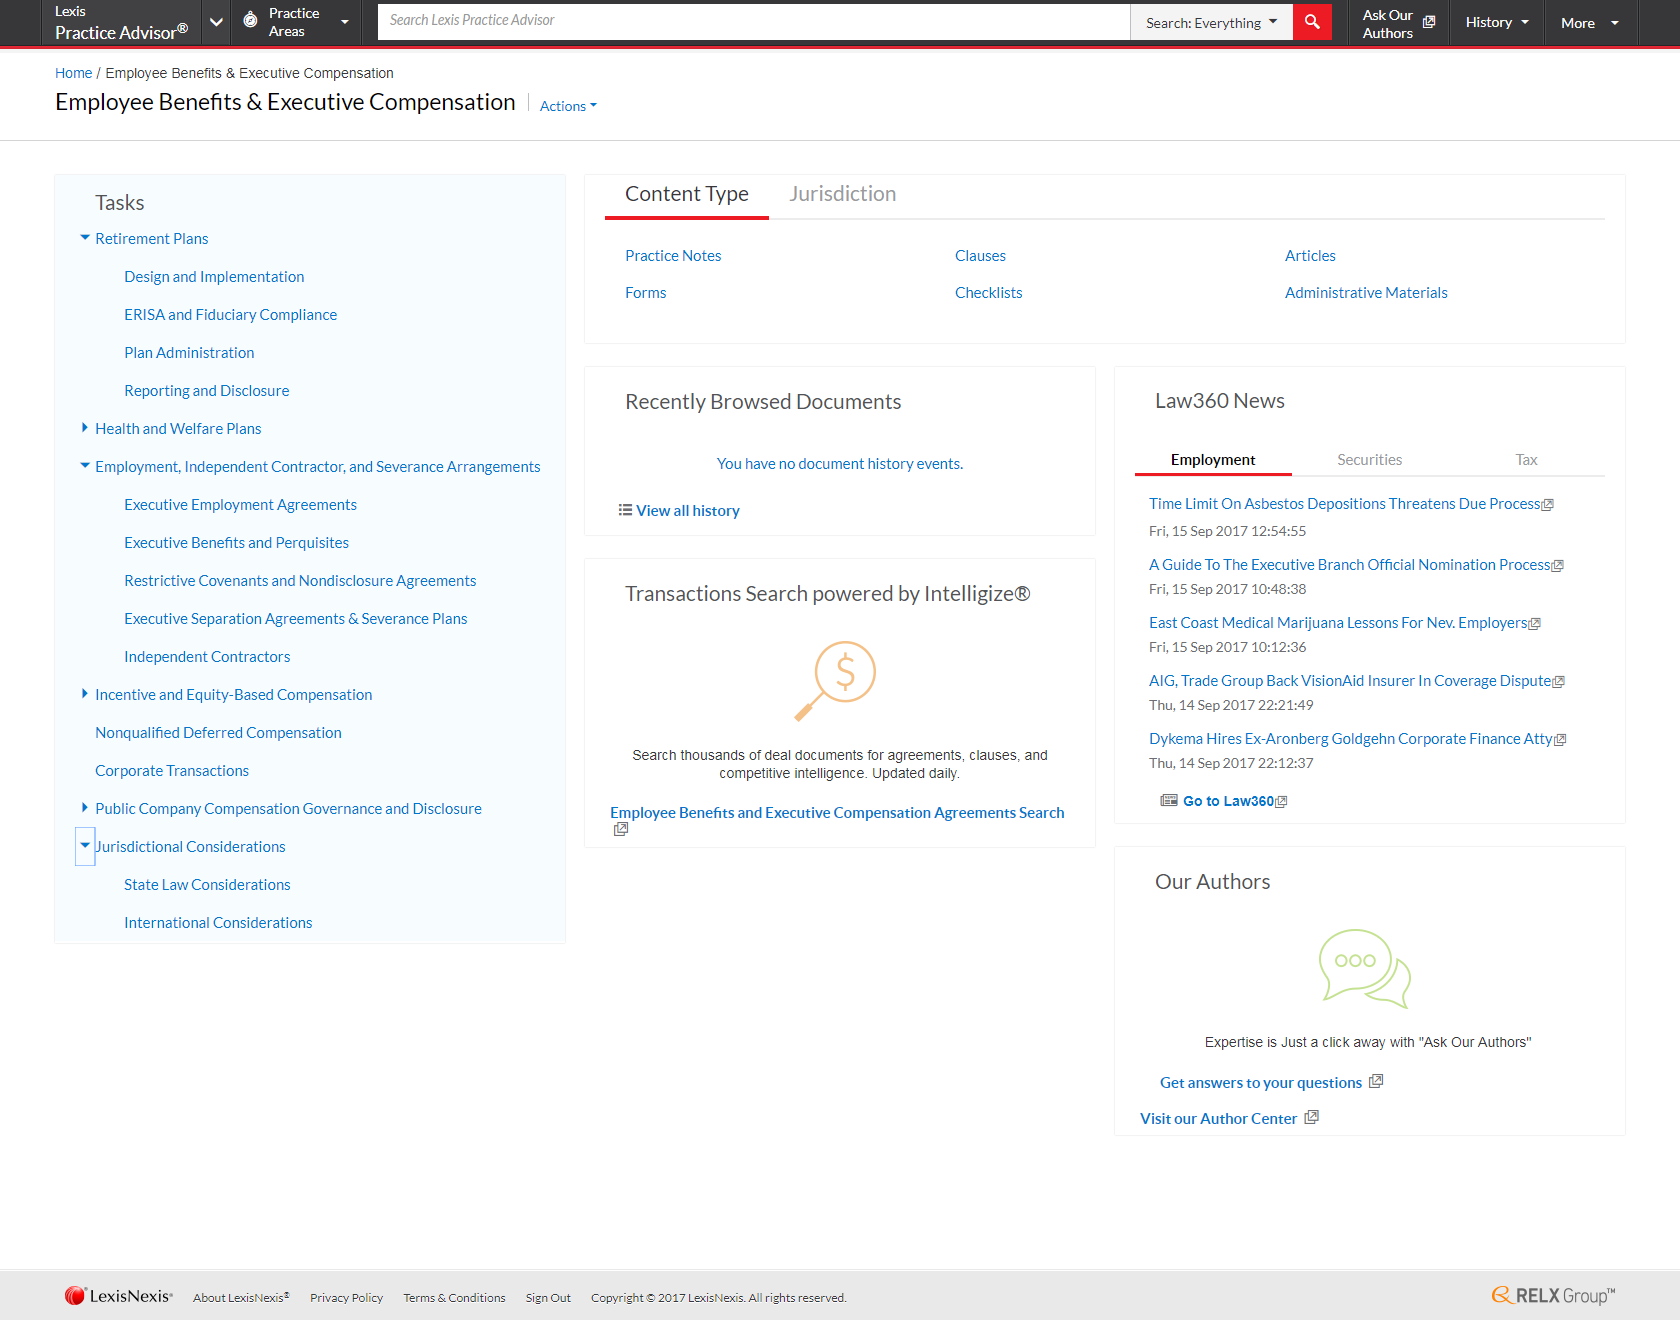
Task: Select the Employment news tab
Action: (x=1213, y=460)
